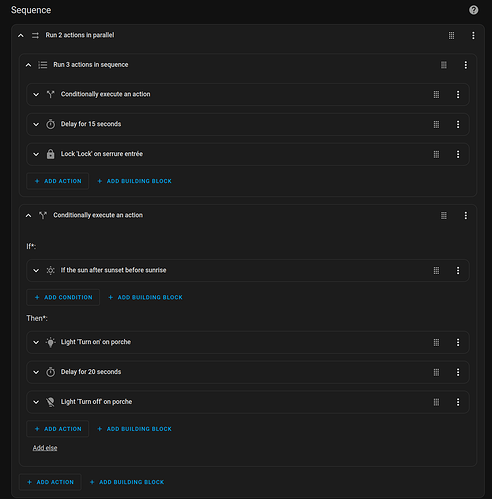The height and width of the screenshot is (499, 492).
Task: Click drag handle of Light Turn off porche
Action: pyautogui.click(x=436, y=402)
